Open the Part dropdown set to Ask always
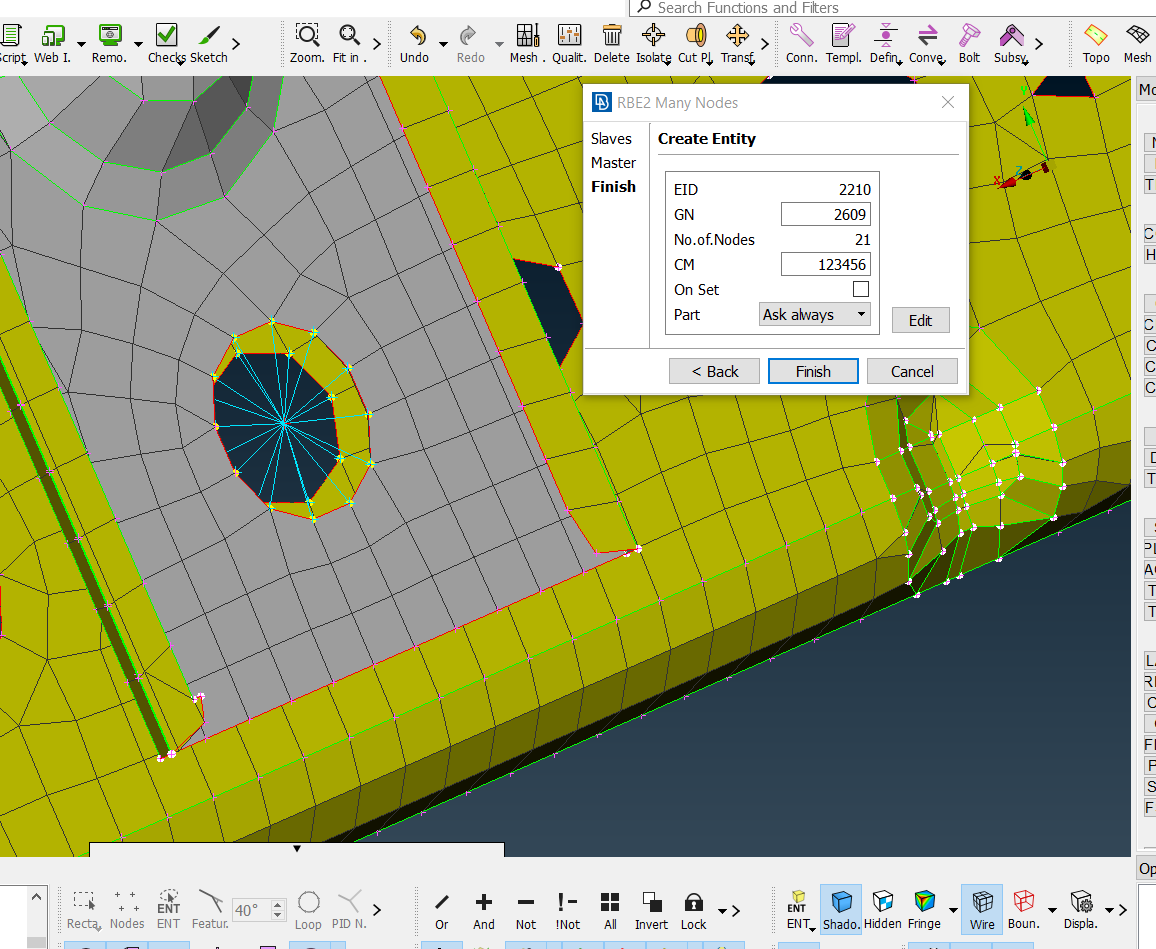 (x=814, y=314)
